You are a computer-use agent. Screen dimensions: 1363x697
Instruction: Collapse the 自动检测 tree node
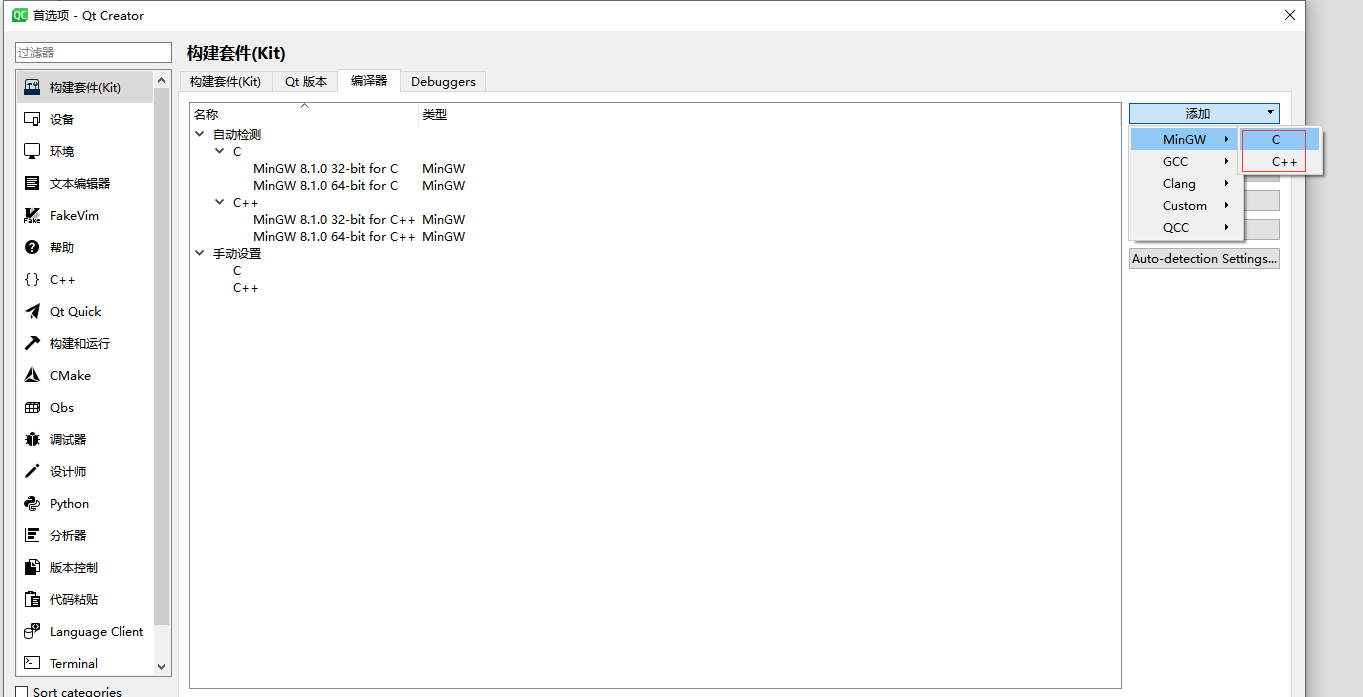[201, 134]
